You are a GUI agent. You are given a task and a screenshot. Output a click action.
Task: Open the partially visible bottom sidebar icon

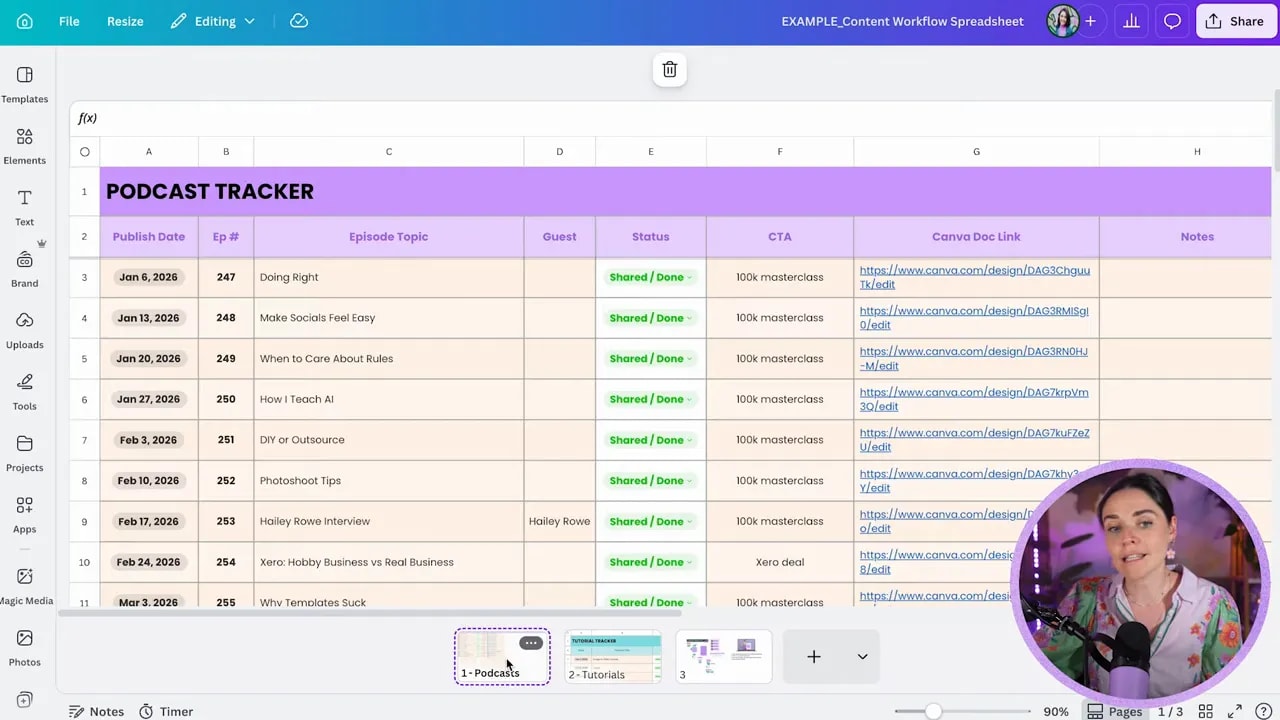[25, 700]
